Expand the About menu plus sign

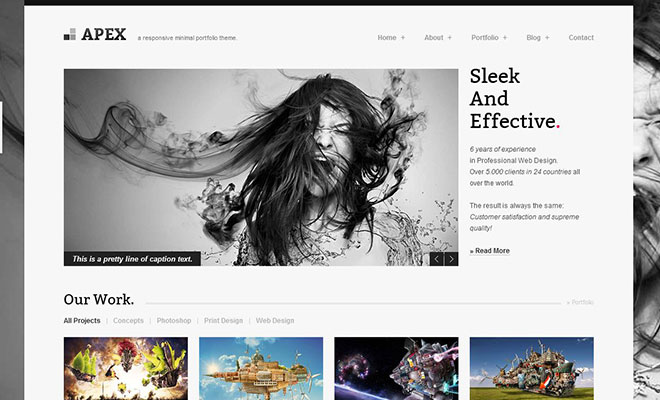click(450, 38)
